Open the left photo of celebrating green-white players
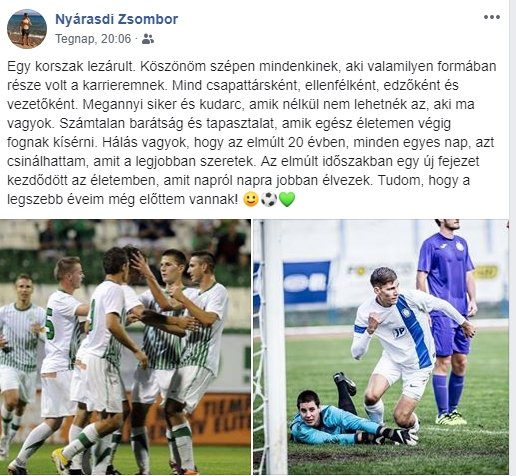This screenshot has height=476, width=516. click(x=125, y=347)
